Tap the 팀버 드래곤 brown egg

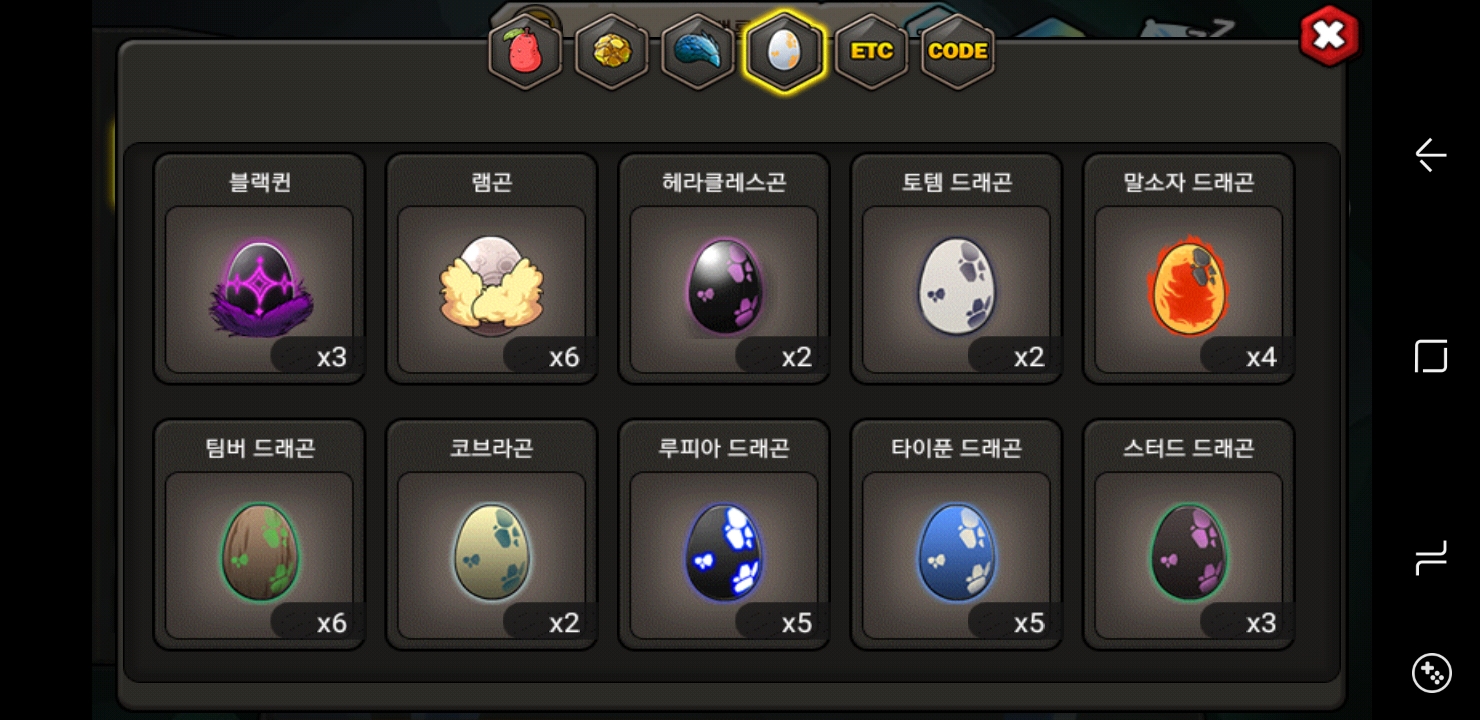(x=259, y=534)
